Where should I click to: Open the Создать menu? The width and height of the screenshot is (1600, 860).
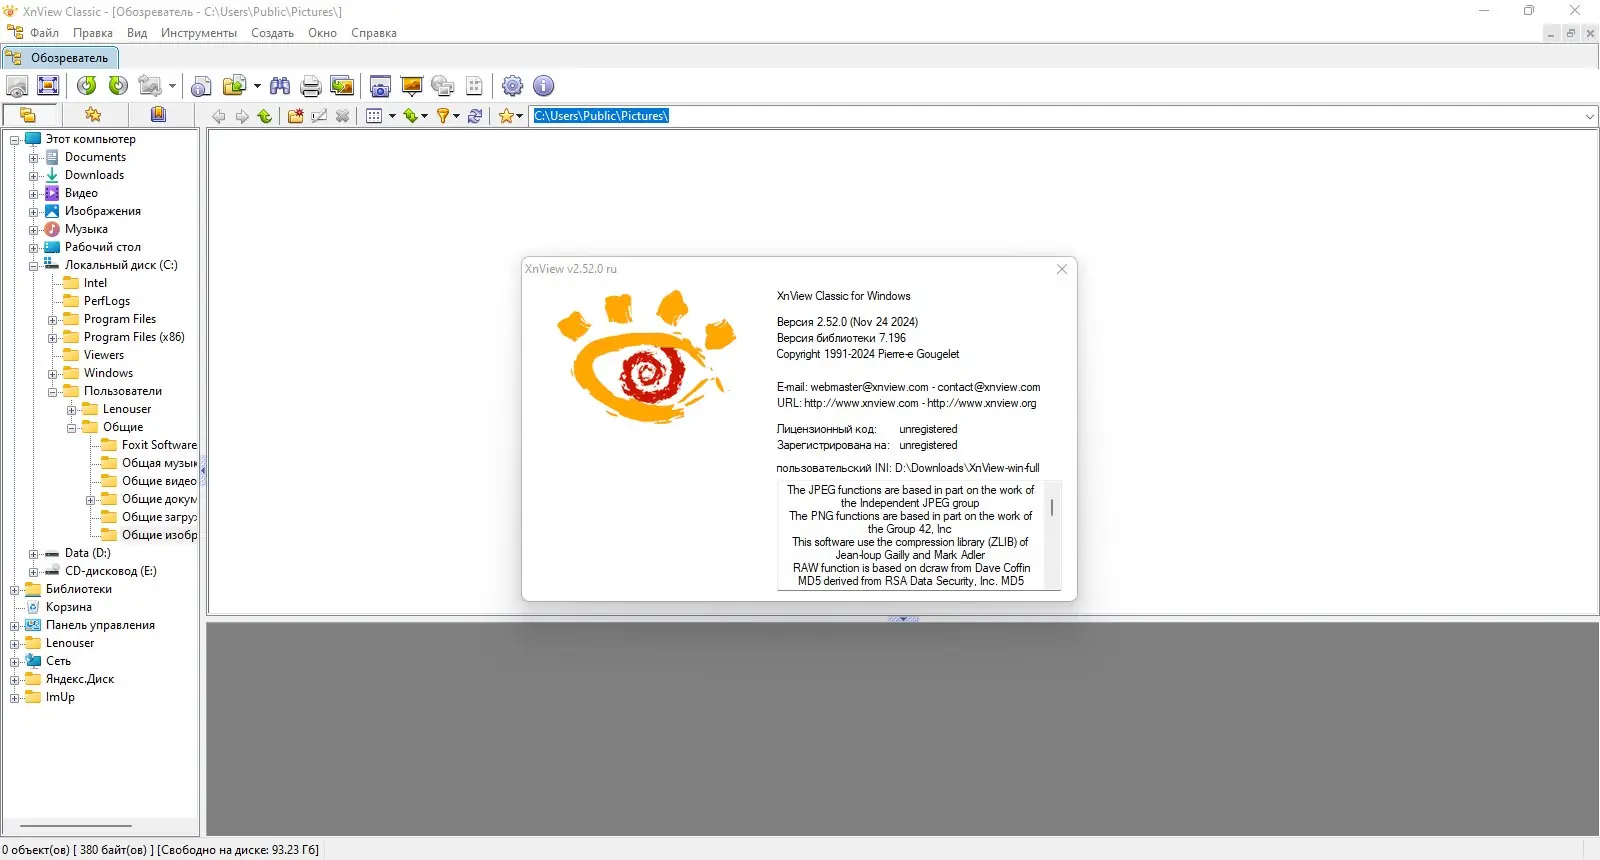[272, 33]
